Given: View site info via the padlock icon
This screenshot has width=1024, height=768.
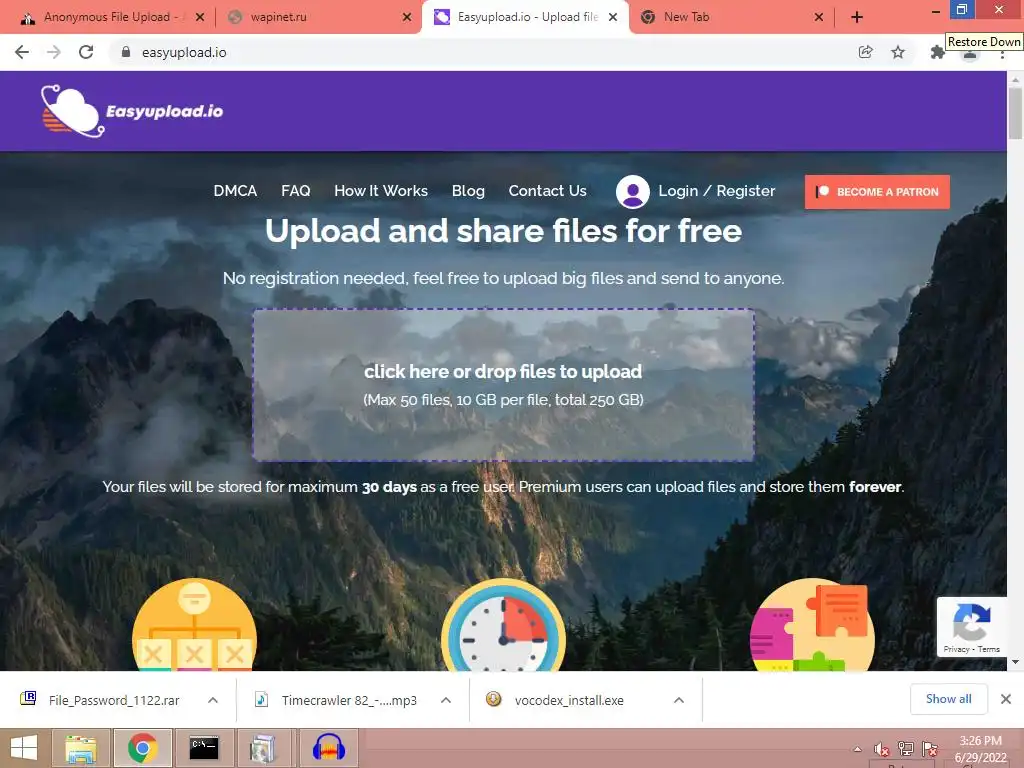Looking at the screenshot, I should pos(125,52).
